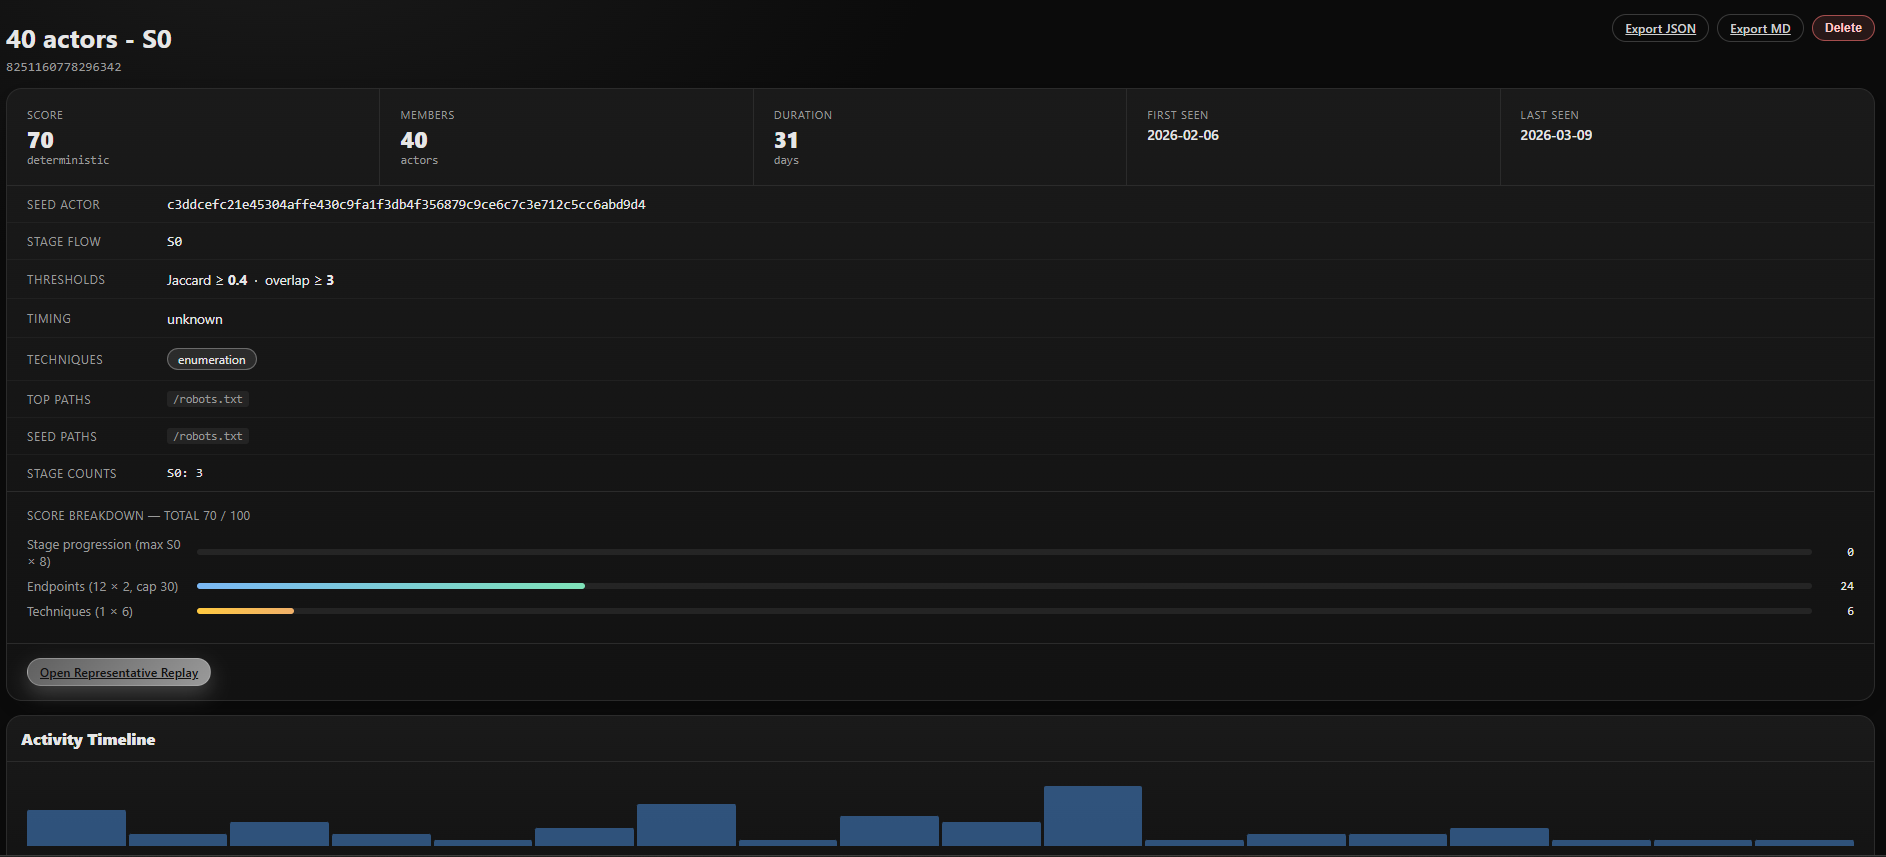Click the Duration 31 days card

(x=939, y=137)
